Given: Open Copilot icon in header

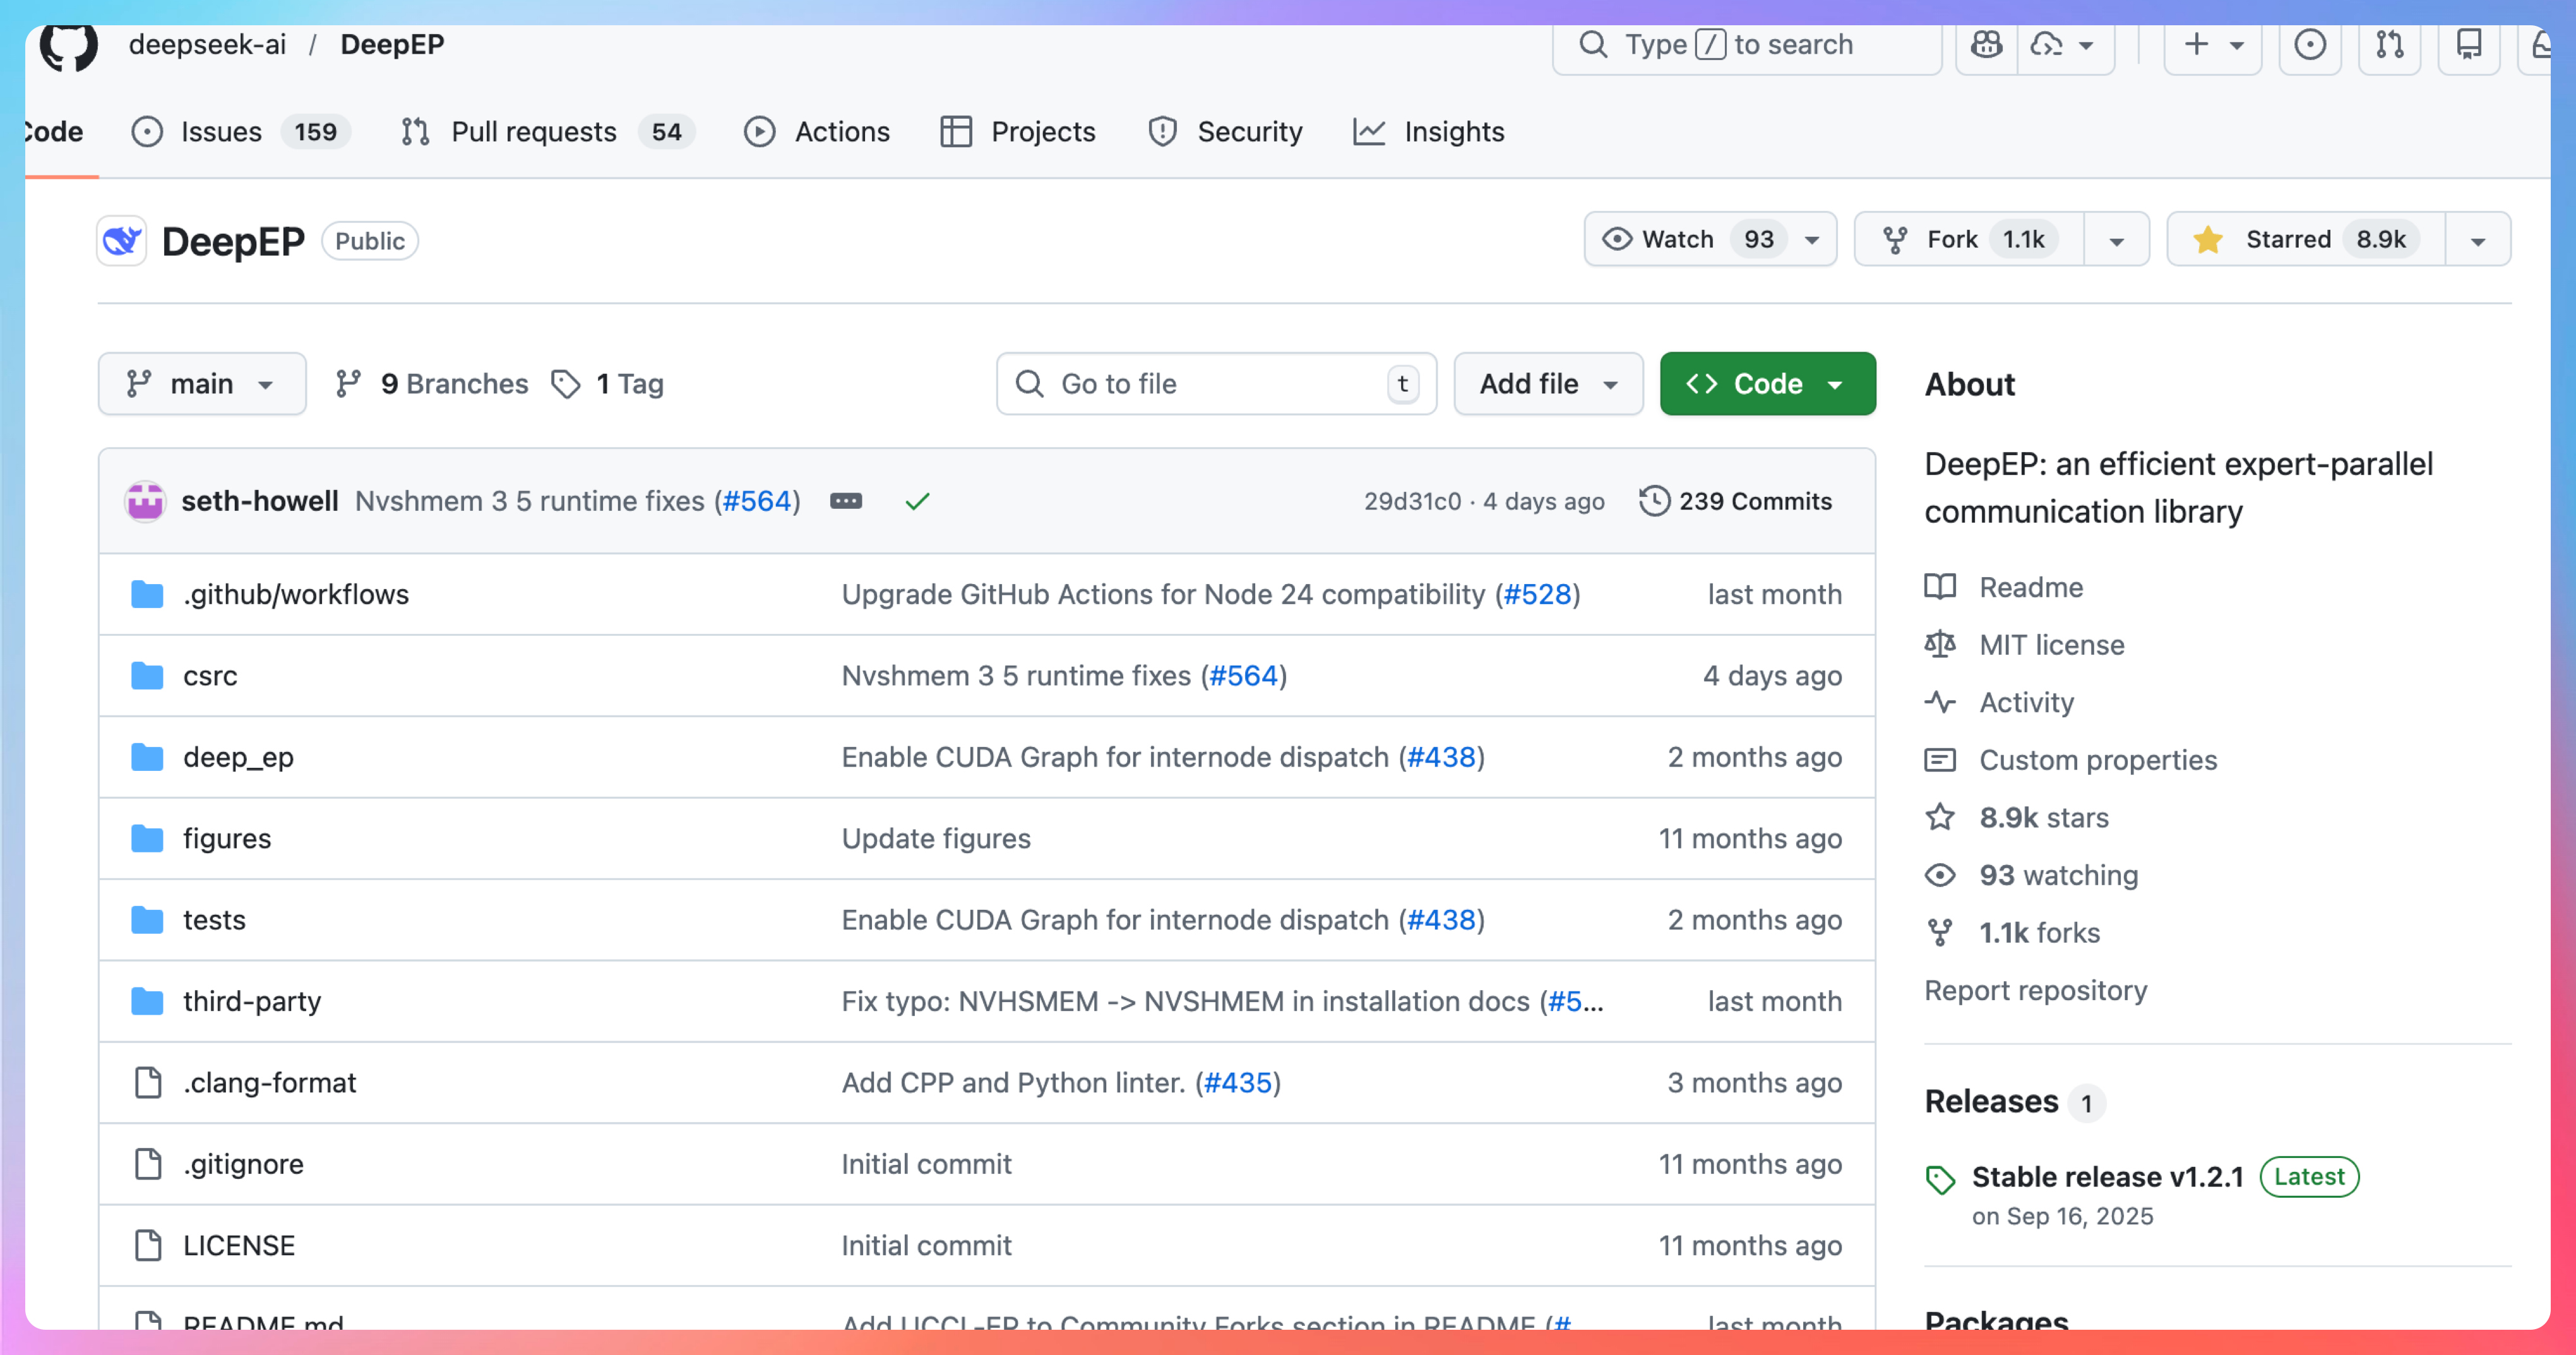Looking at the screenshot, I should point(1986,45).
